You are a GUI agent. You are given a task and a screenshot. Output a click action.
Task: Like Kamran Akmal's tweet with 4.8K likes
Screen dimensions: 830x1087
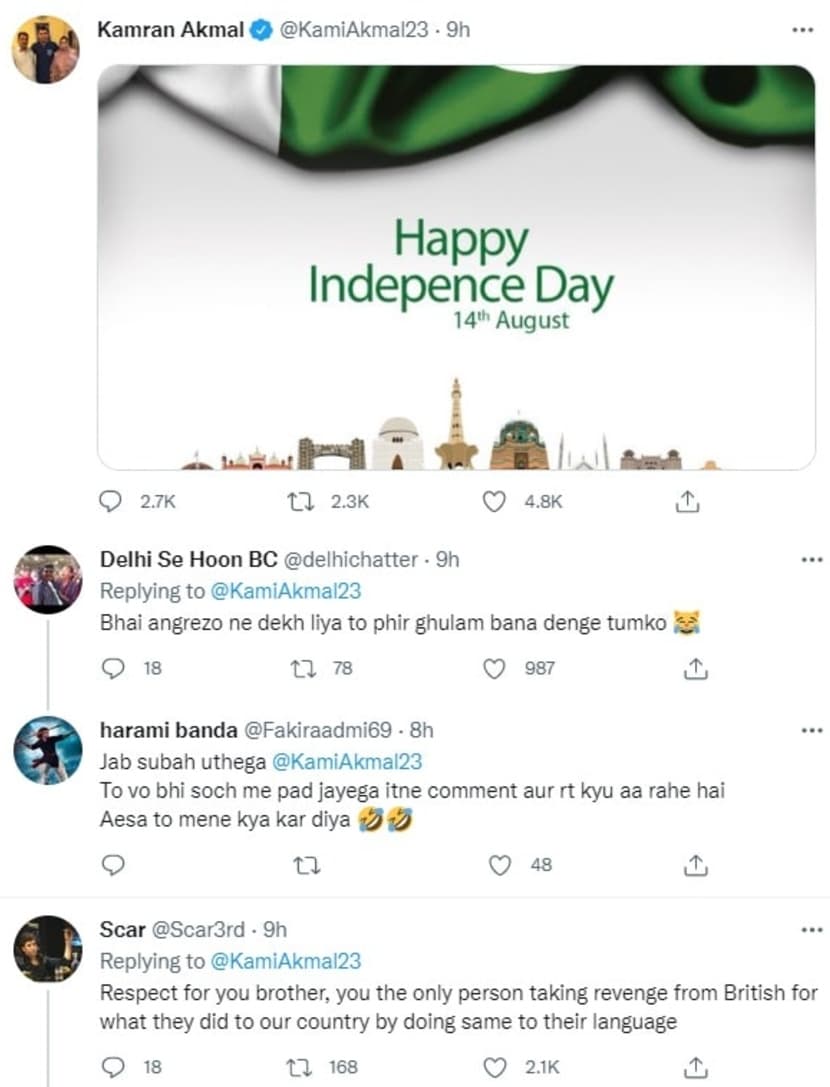coord(494,501)
